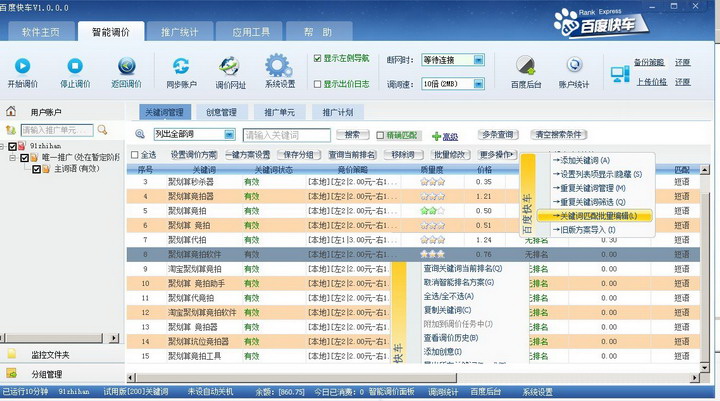Choose 查看调价历史 in context menu

pyautogui.click(x=450, y=338)
